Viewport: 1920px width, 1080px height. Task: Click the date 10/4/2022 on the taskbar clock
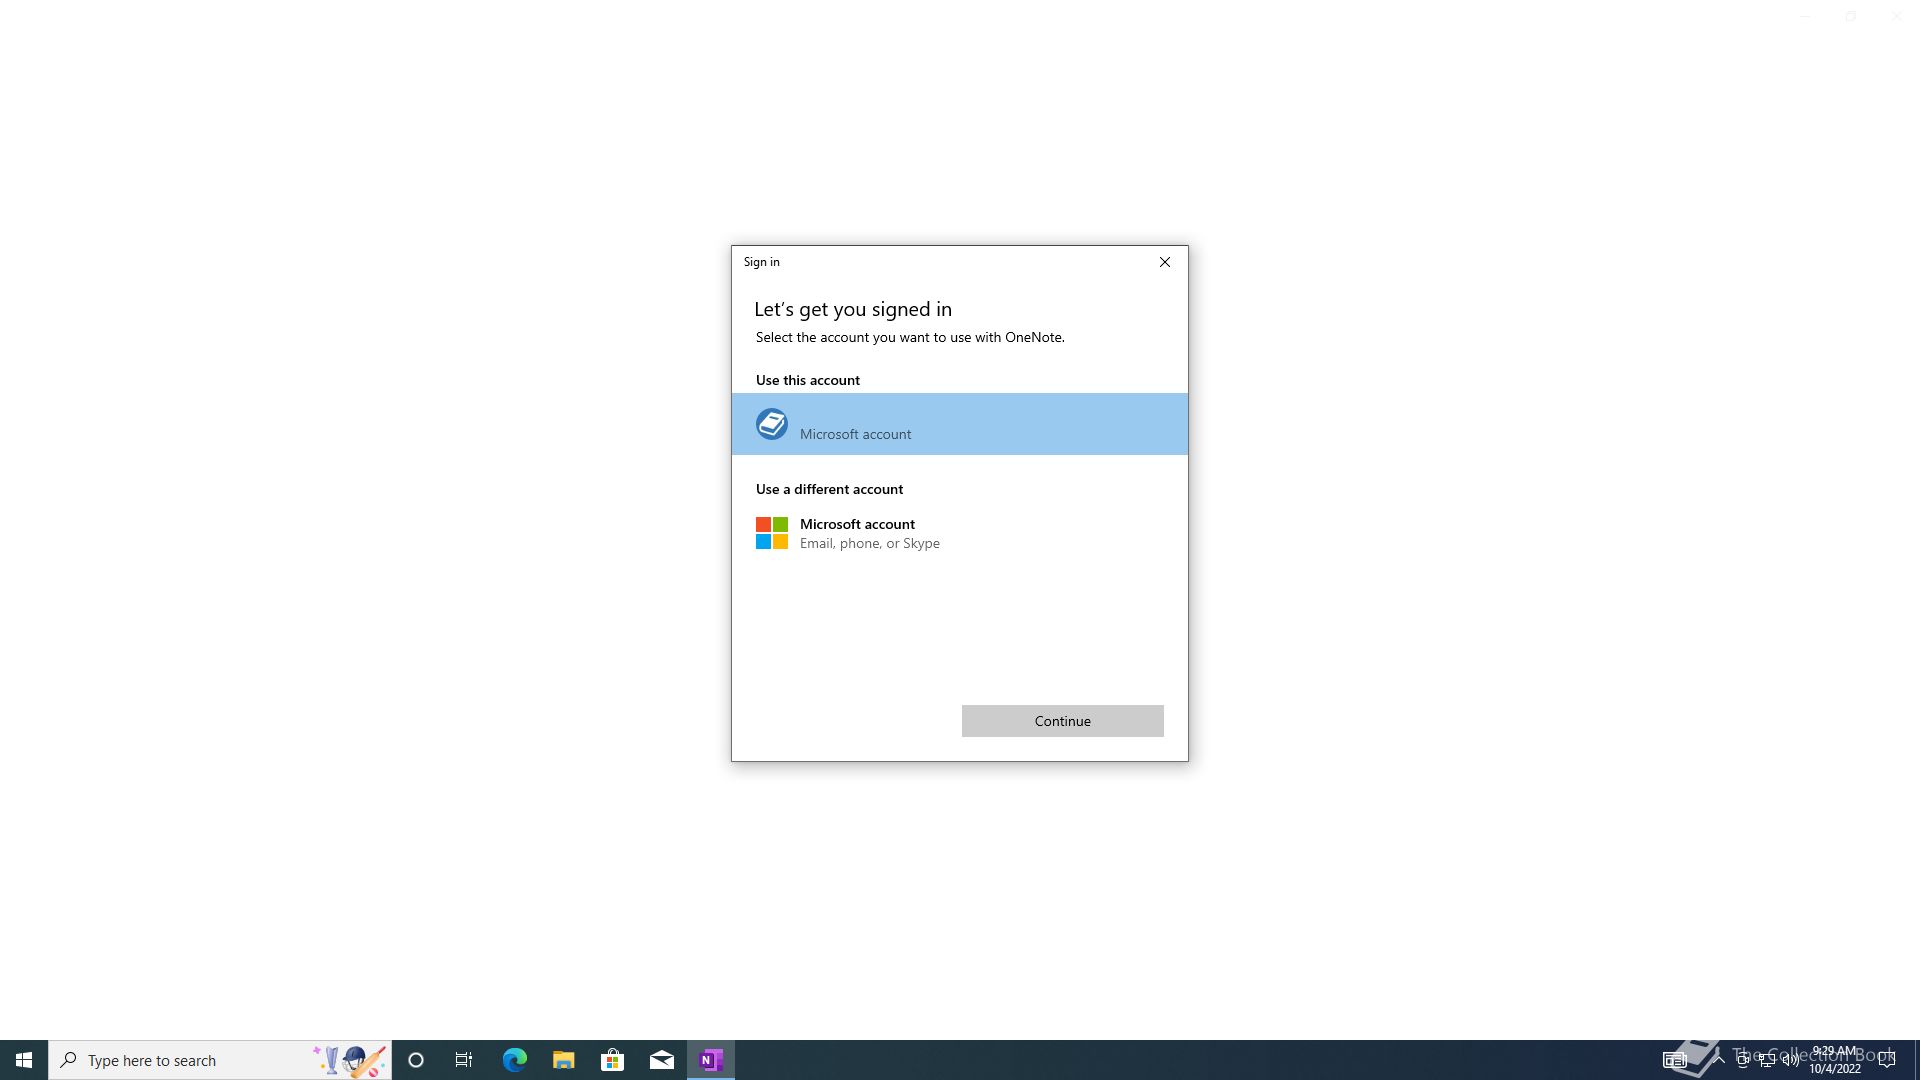(1834, 1069)
